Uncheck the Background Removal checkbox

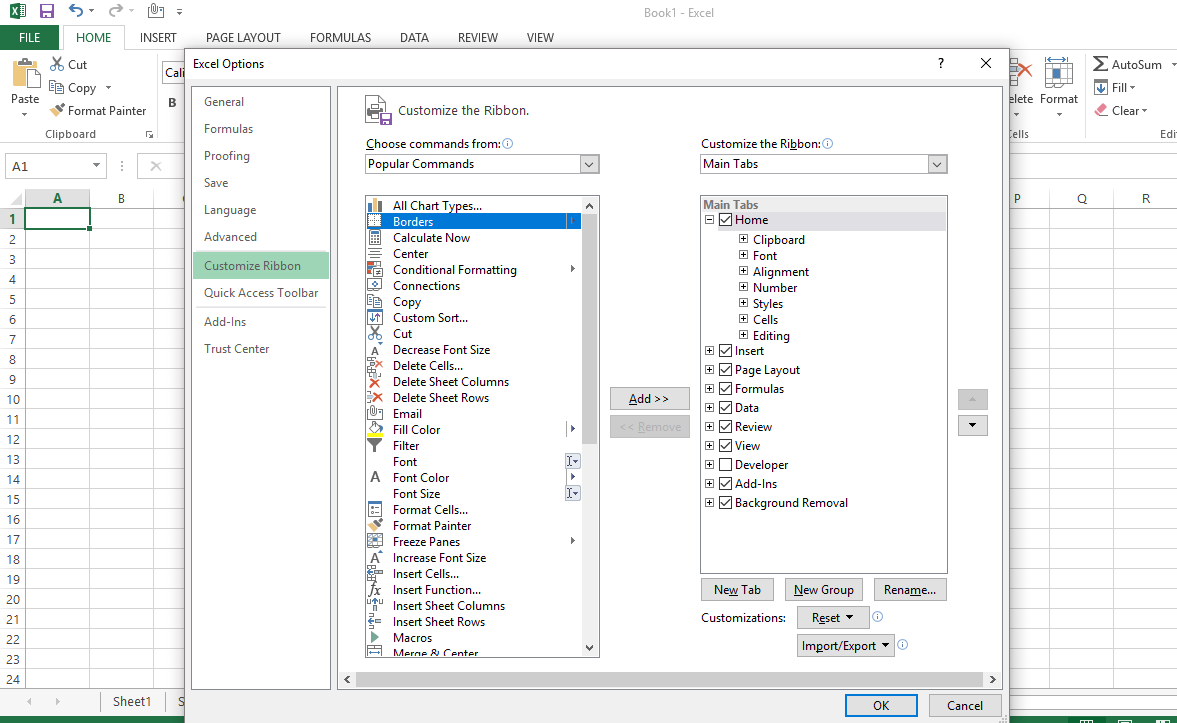726,503
